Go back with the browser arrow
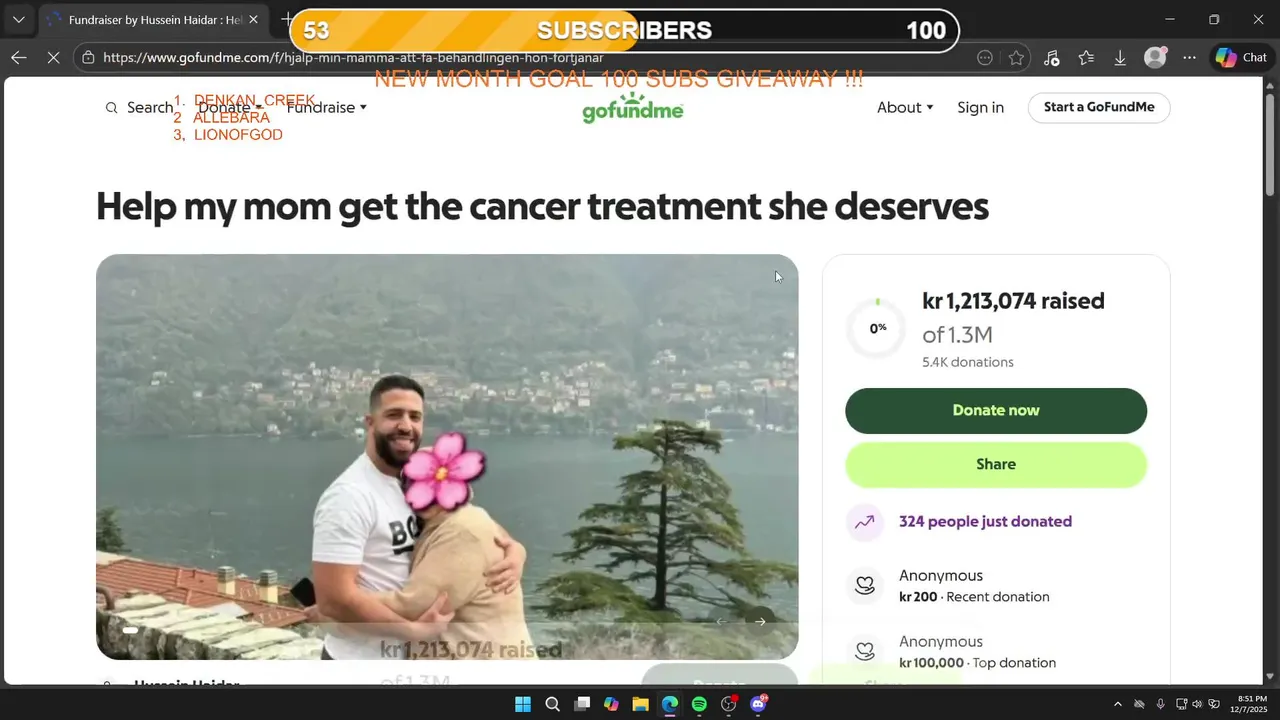The height and width of the screenshot is (720, 1280). click(x=19, y=58)
